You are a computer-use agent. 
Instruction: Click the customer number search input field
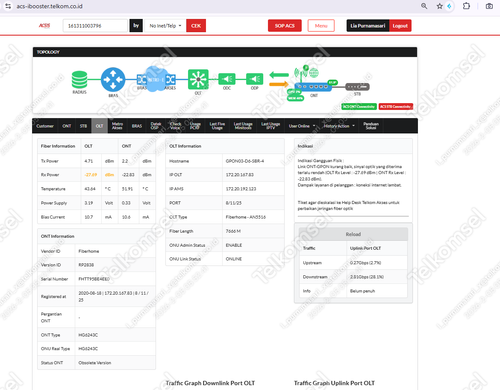95,26
